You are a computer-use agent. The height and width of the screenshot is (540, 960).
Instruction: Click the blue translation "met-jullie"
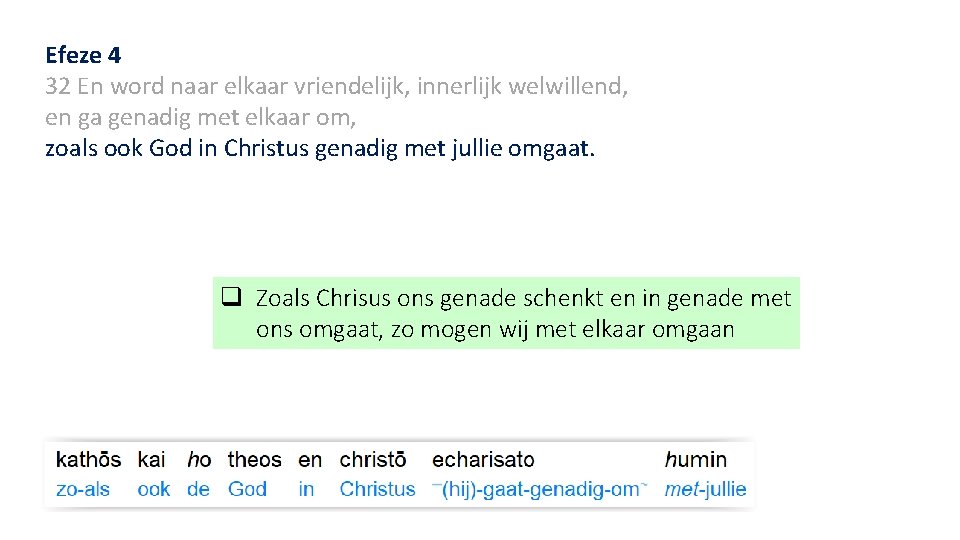[x=705, y=489]
